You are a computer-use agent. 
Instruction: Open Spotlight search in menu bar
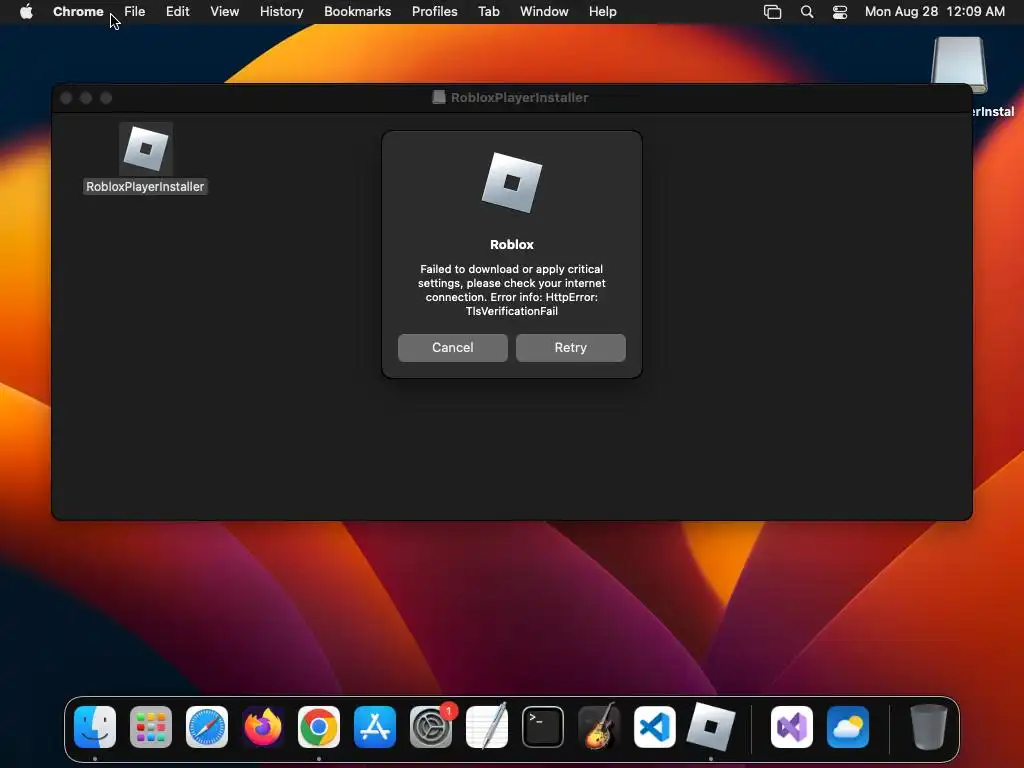tap(807, 12)
